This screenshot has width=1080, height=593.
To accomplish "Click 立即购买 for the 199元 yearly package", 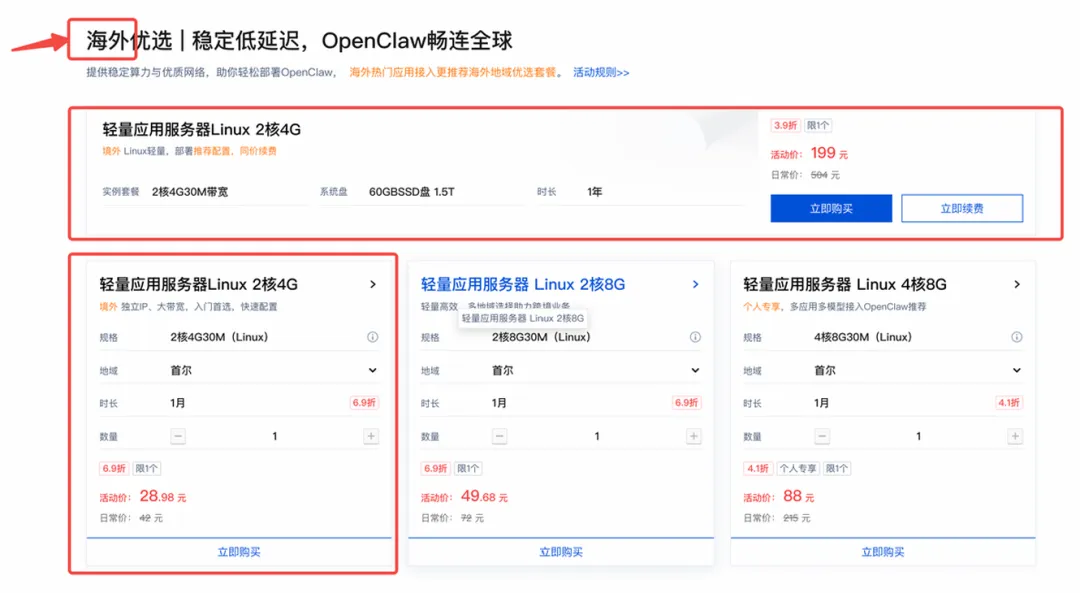I will [831, 209].
